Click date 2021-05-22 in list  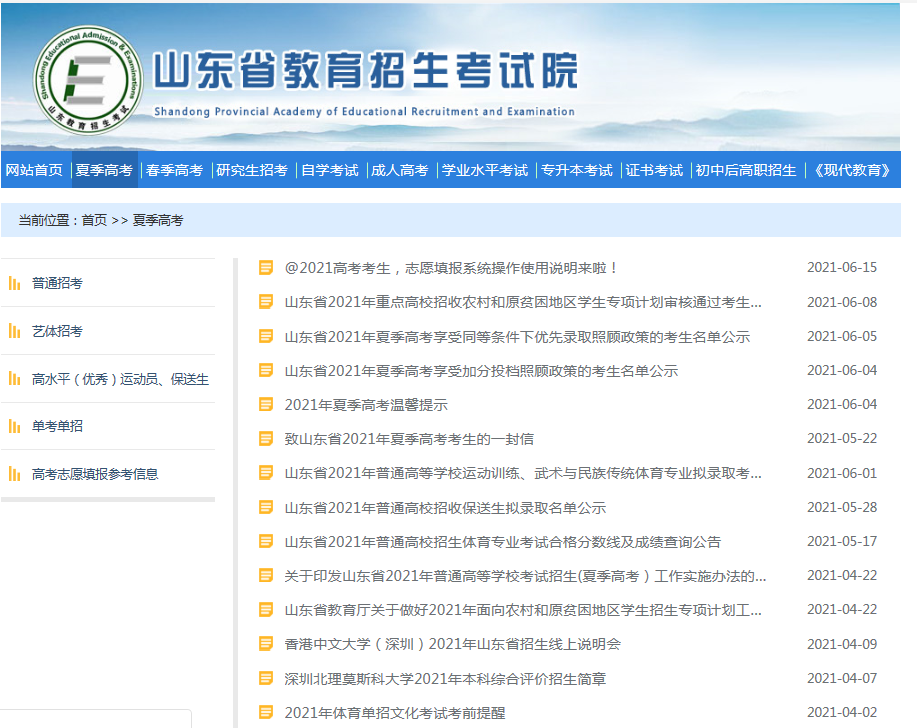pos(842,438)
